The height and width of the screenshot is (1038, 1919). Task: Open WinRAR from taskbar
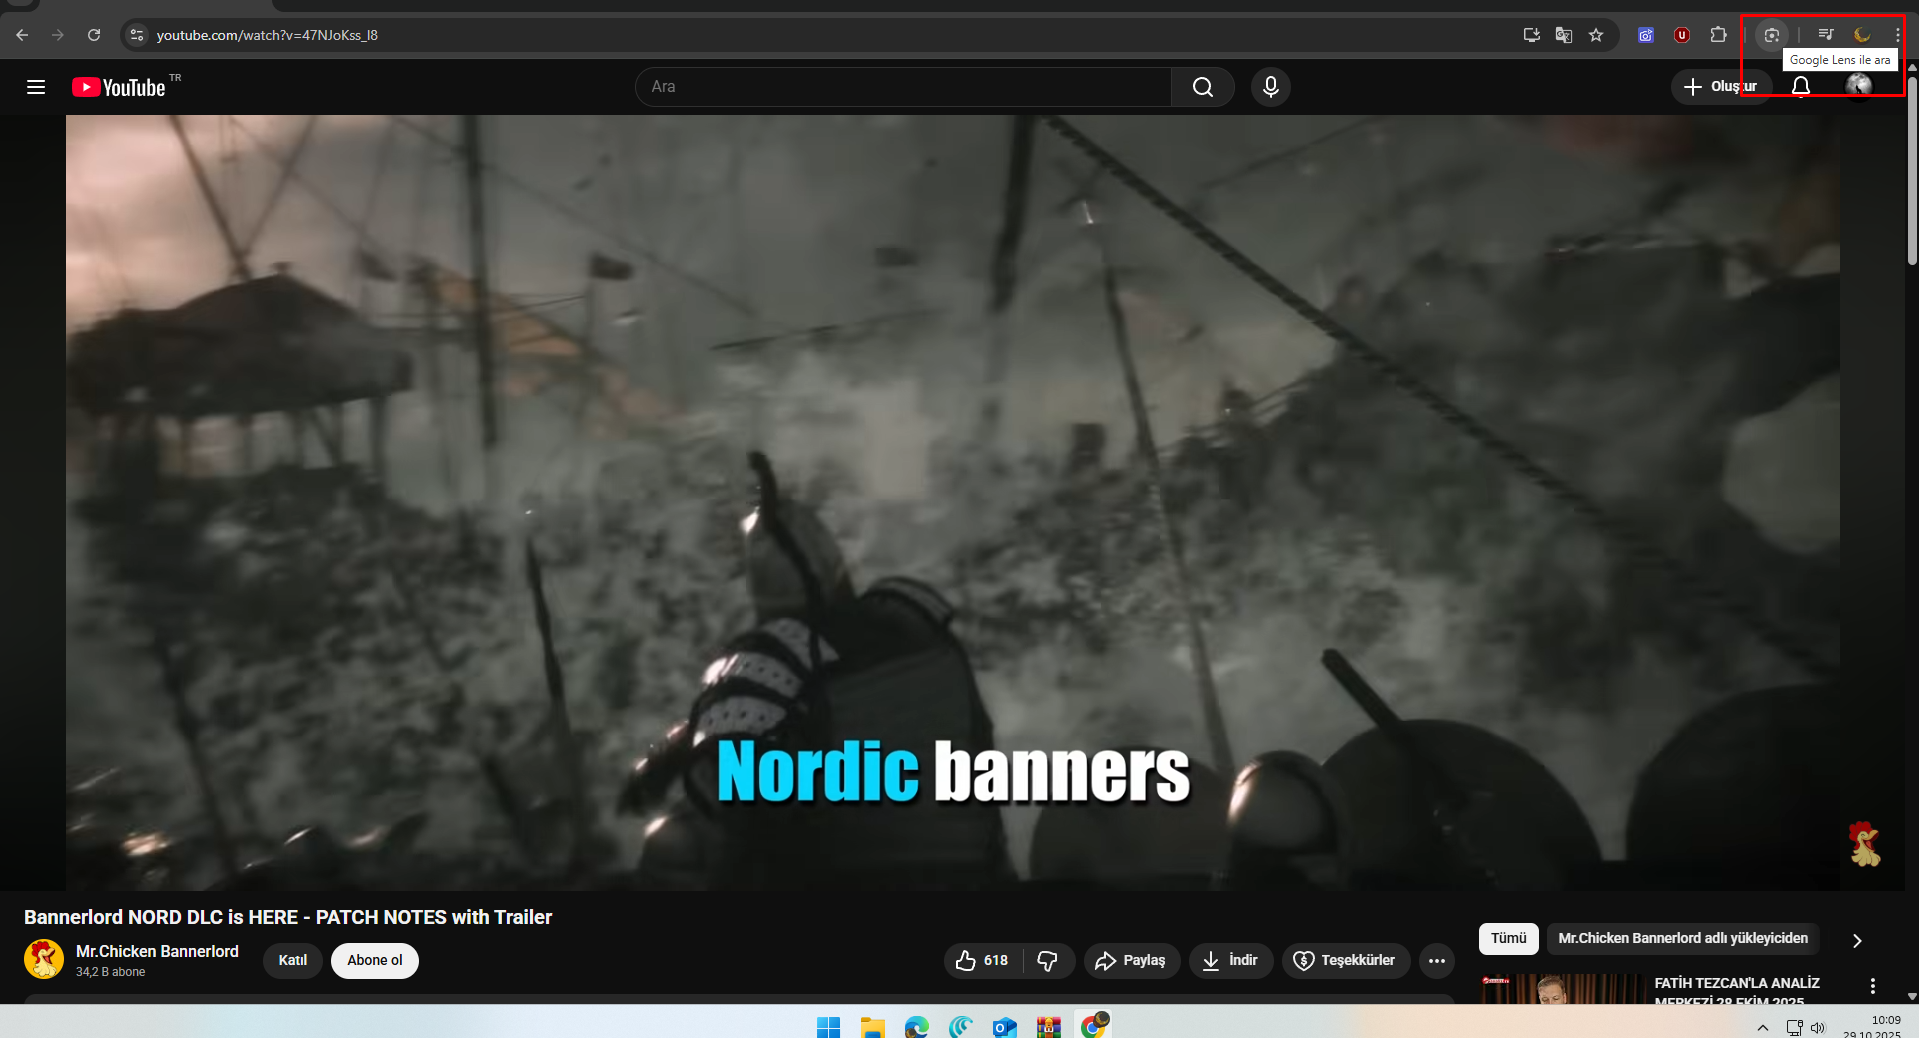tap(1049, 1027)
